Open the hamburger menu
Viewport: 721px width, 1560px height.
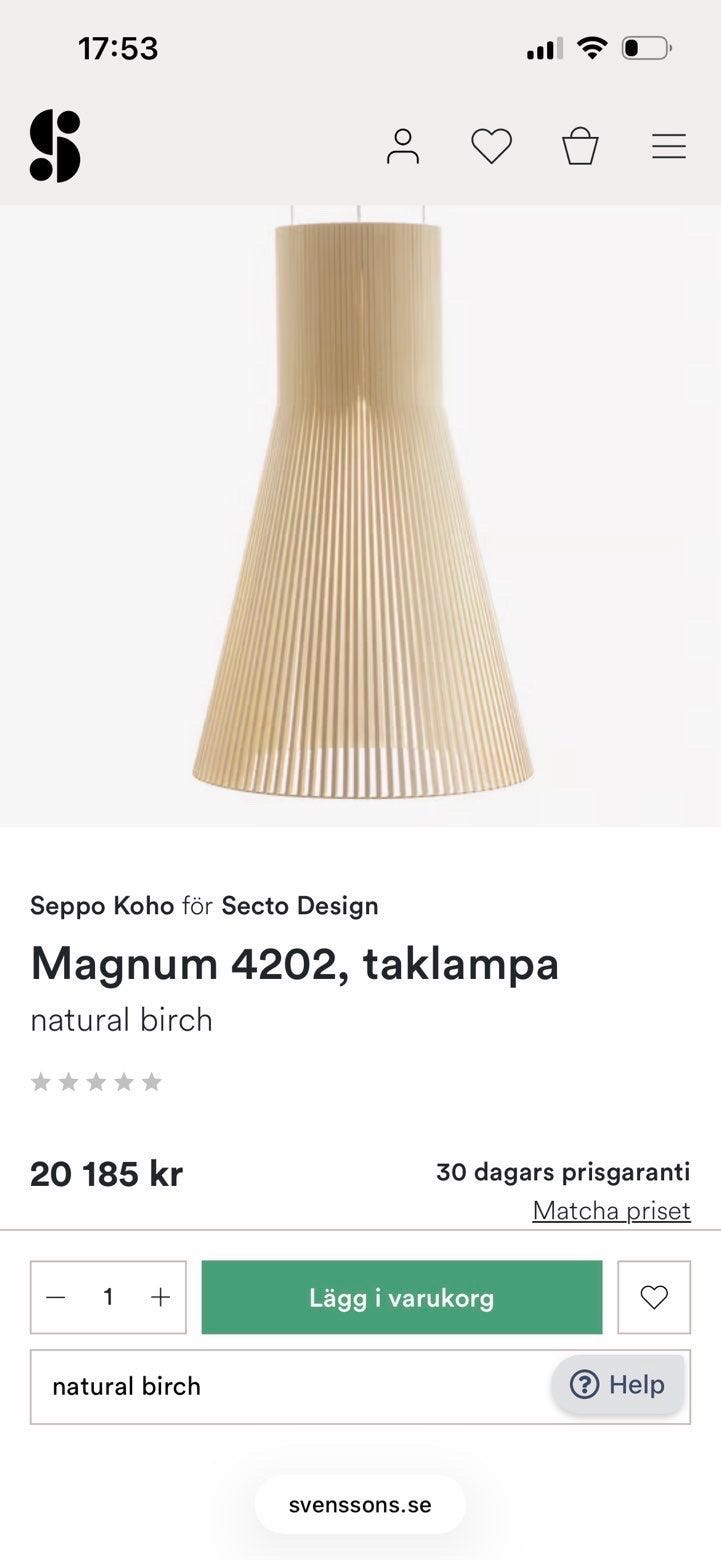point(669,146)
